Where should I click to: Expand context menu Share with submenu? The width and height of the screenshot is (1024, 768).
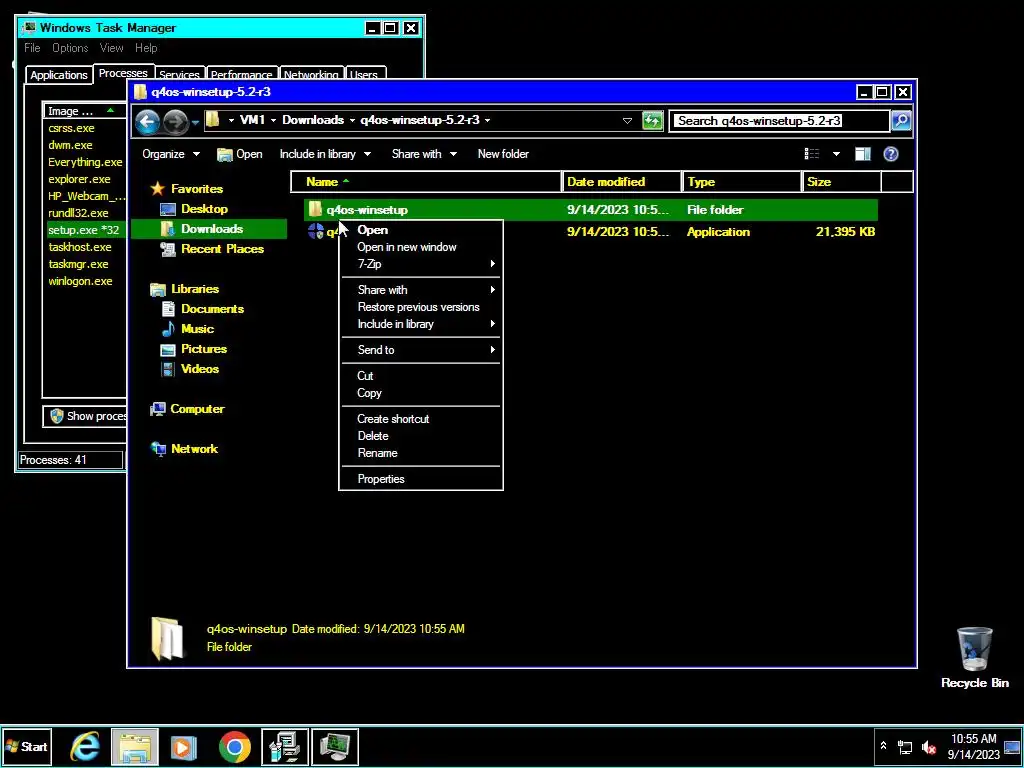click(x=421, y=290)
